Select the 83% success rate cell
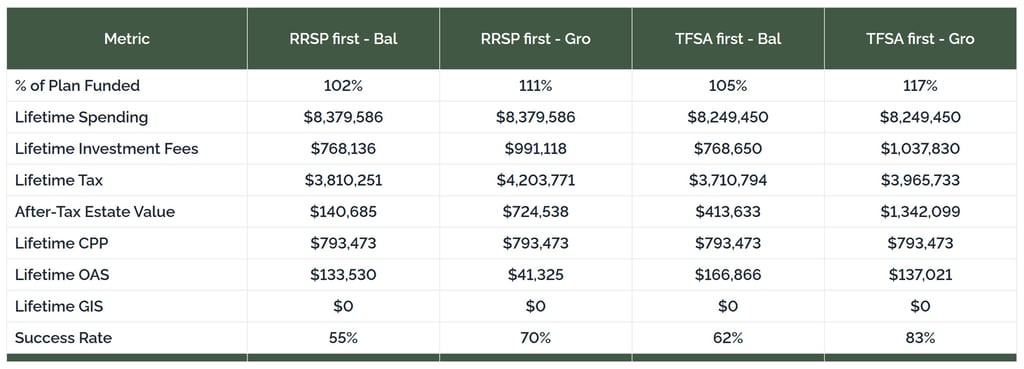Viewport: 1024px width, 369px height. pyautogui.click(x=920, y=338)
